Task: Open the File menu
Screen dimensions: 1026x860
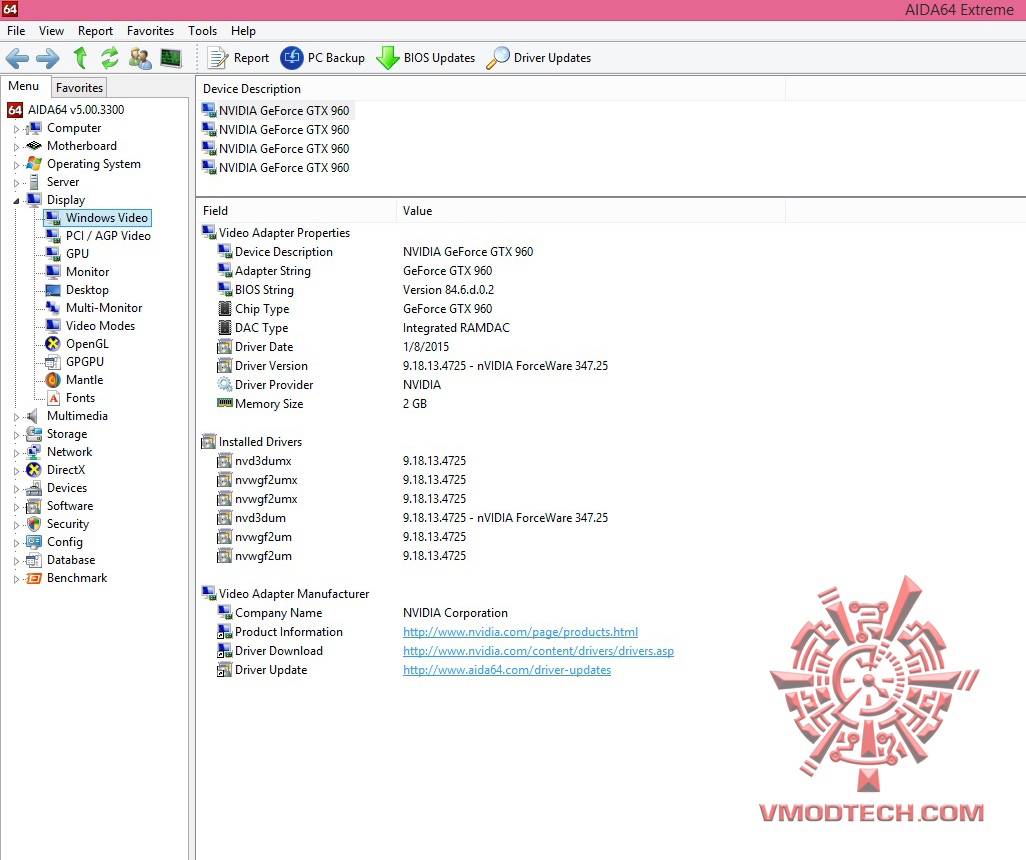Action: (x=16, y=31)
